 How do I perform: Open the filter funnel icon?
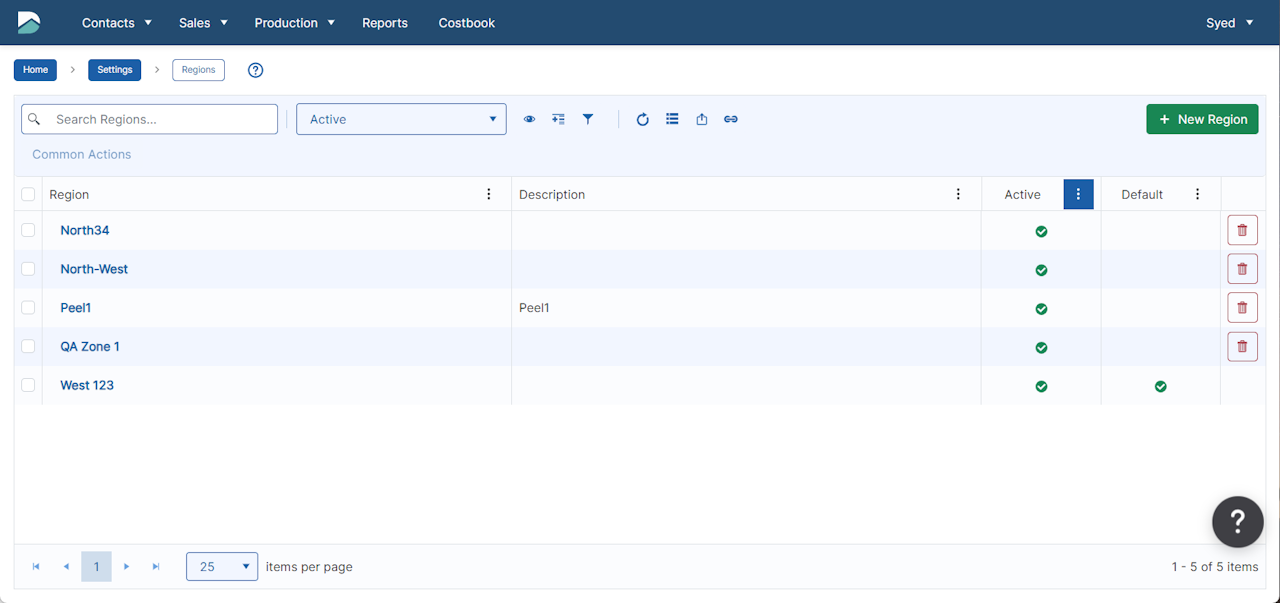click(588, 119)
